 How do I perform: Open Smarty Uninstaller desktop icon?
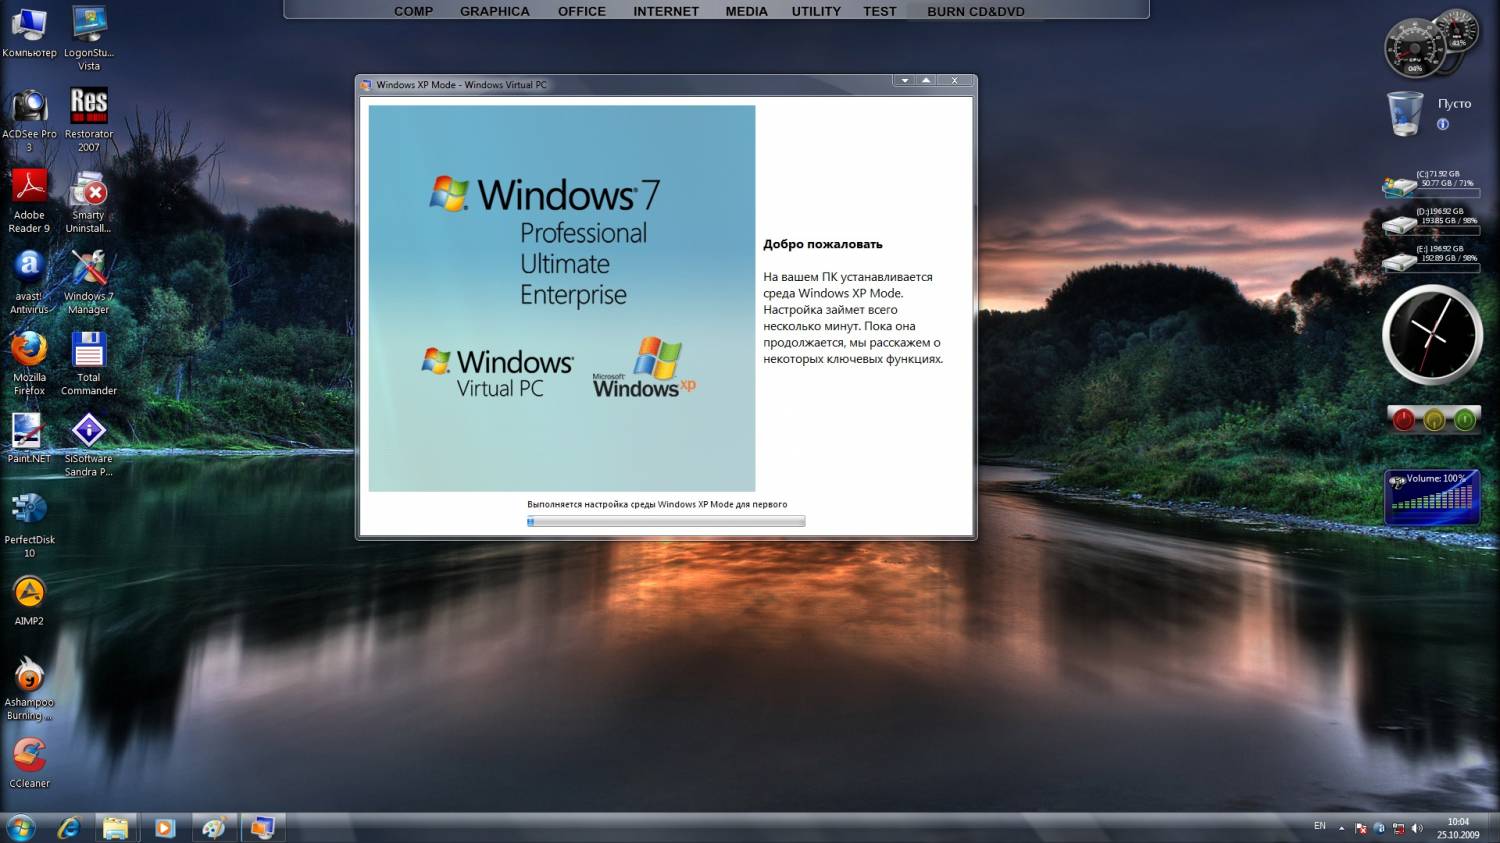pyautogui.click(x=89, y=200)
